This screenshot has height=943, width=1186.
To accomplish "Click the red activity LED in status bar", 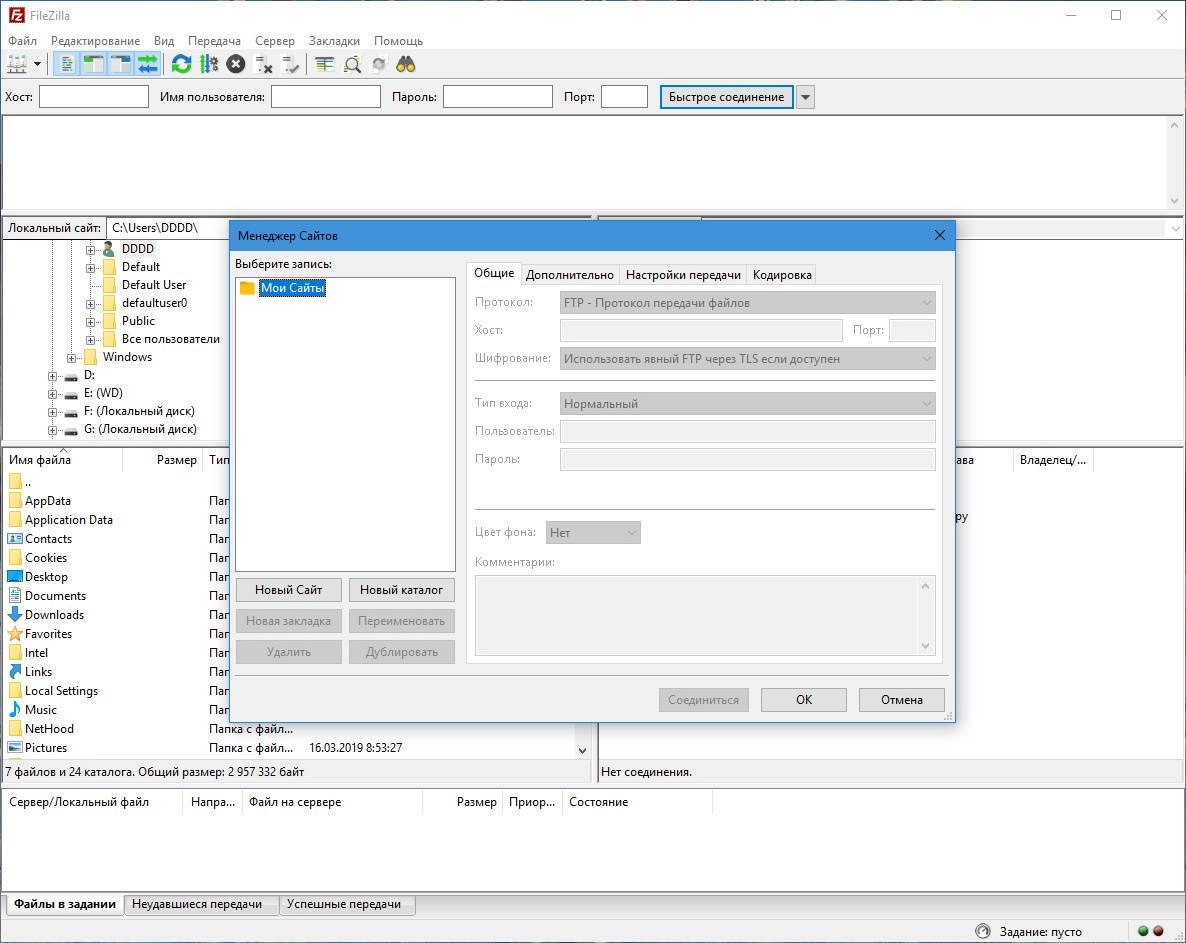I will [1158, 931].
